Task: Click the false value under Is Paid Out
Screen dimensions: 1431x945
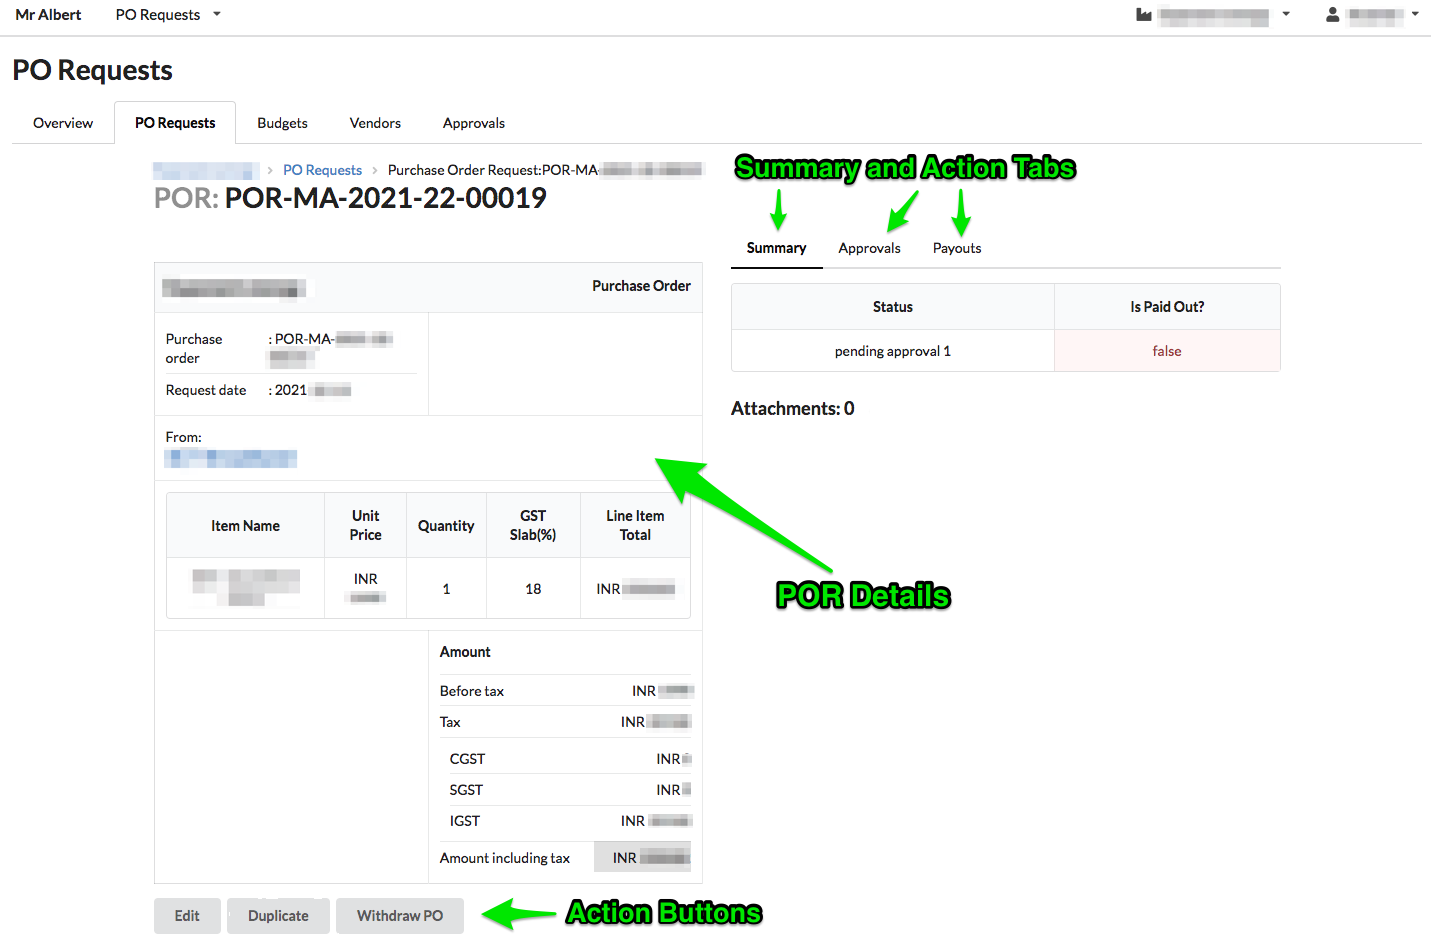Action: coord(1166,351)
